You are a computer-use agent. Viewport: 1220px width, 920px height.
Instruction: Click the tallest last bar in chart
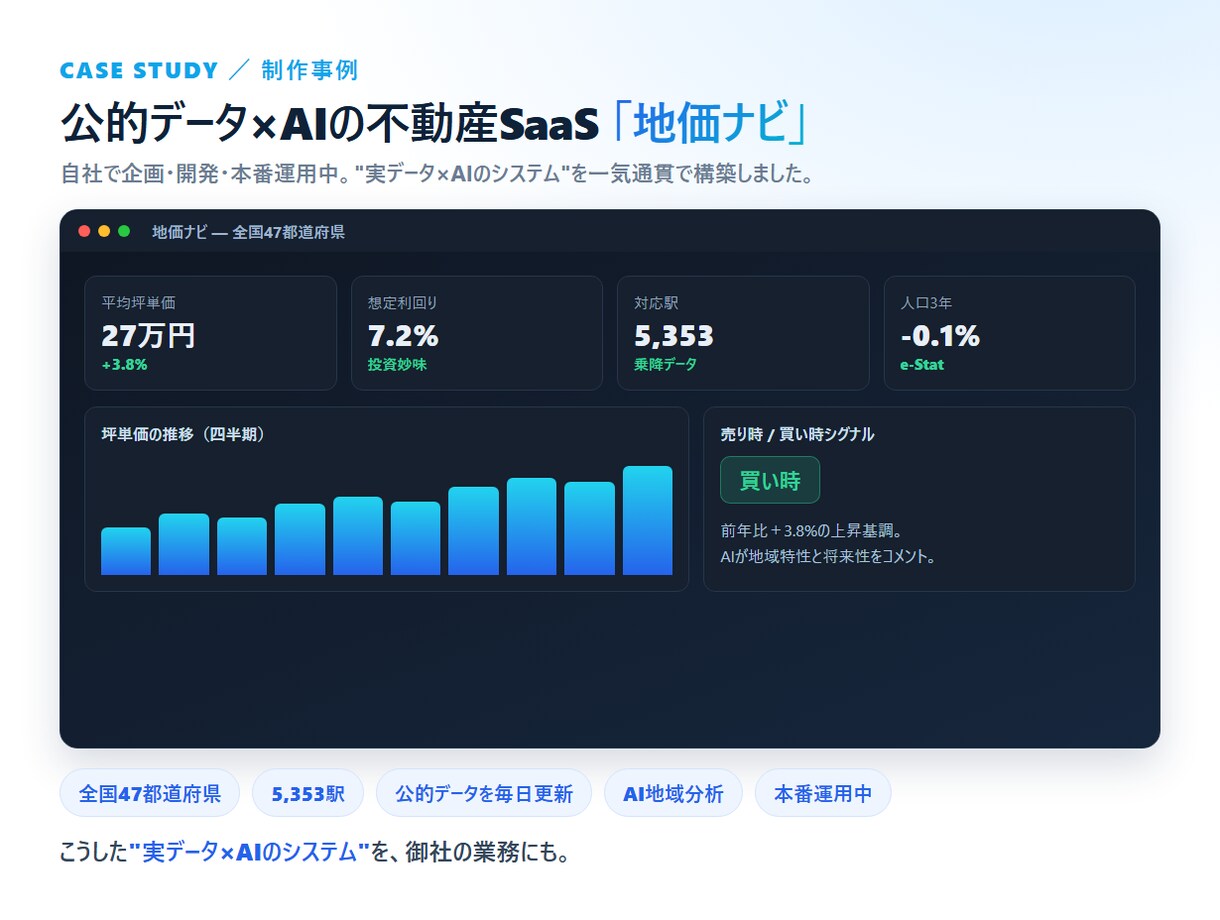click(648, 521)
